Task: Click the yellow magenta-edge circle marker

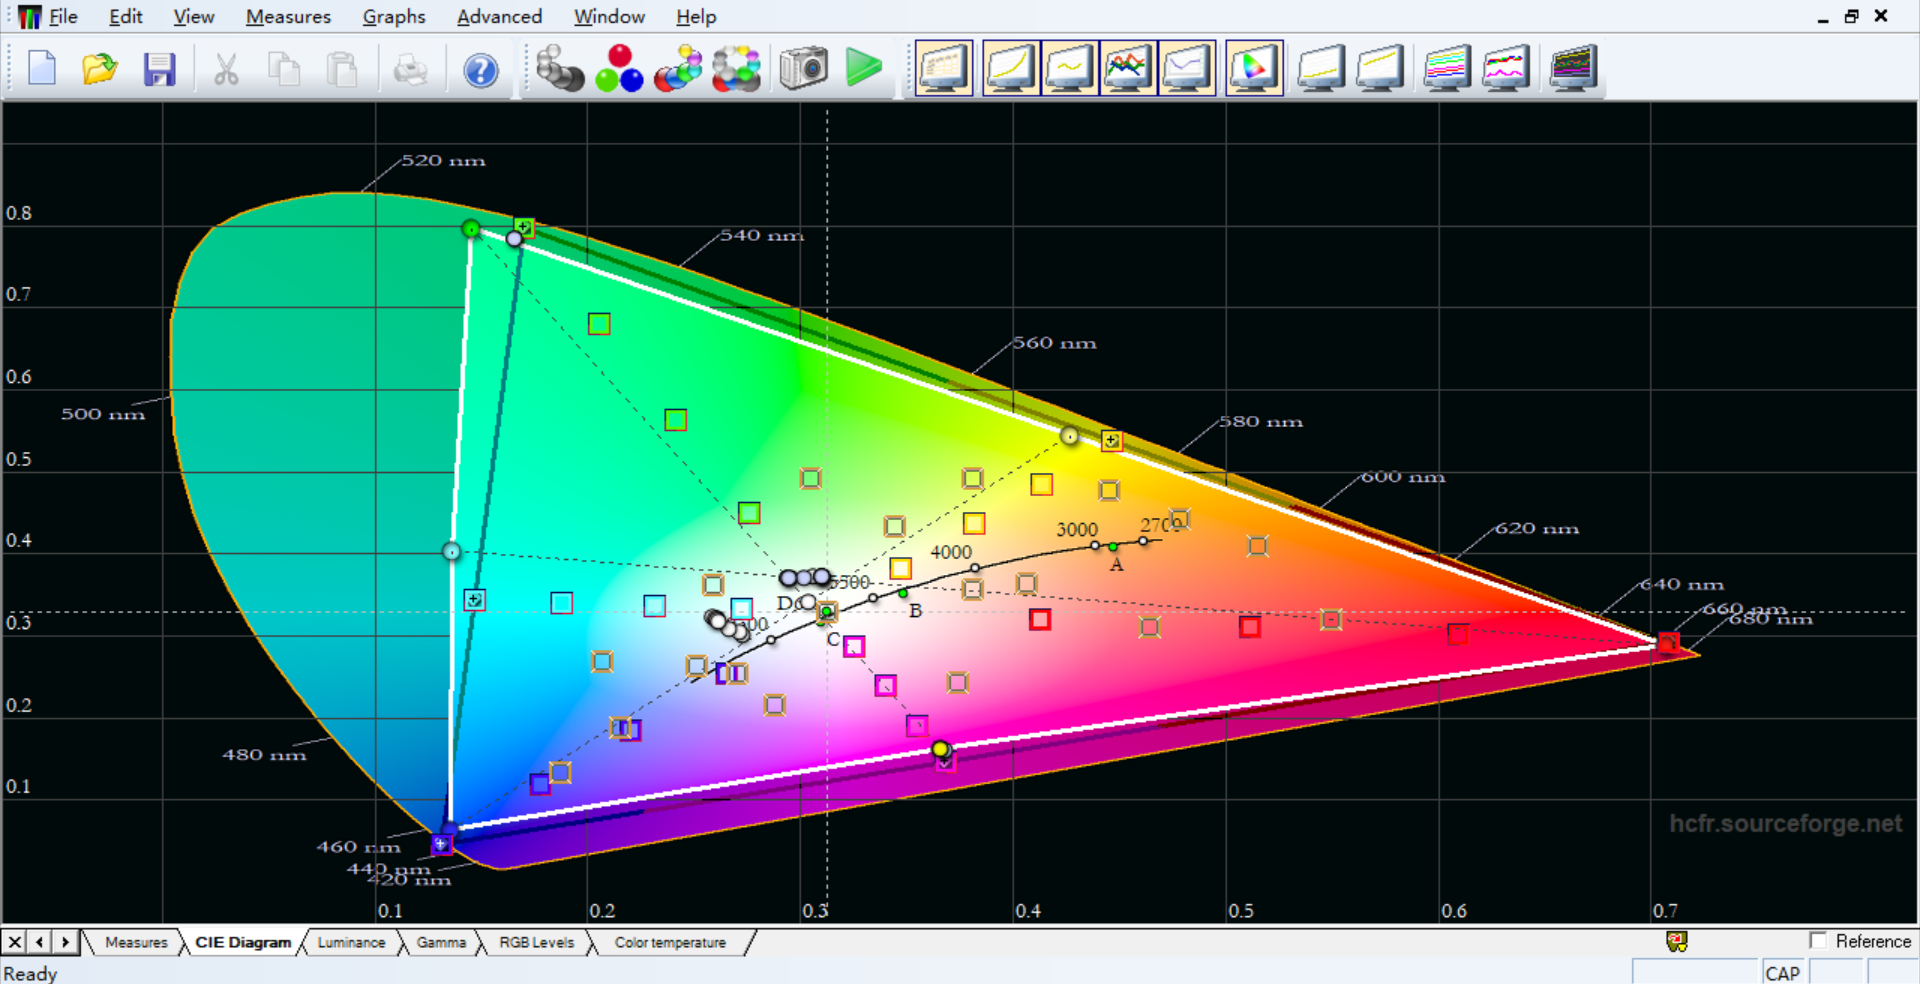Action: coord(940,749)
